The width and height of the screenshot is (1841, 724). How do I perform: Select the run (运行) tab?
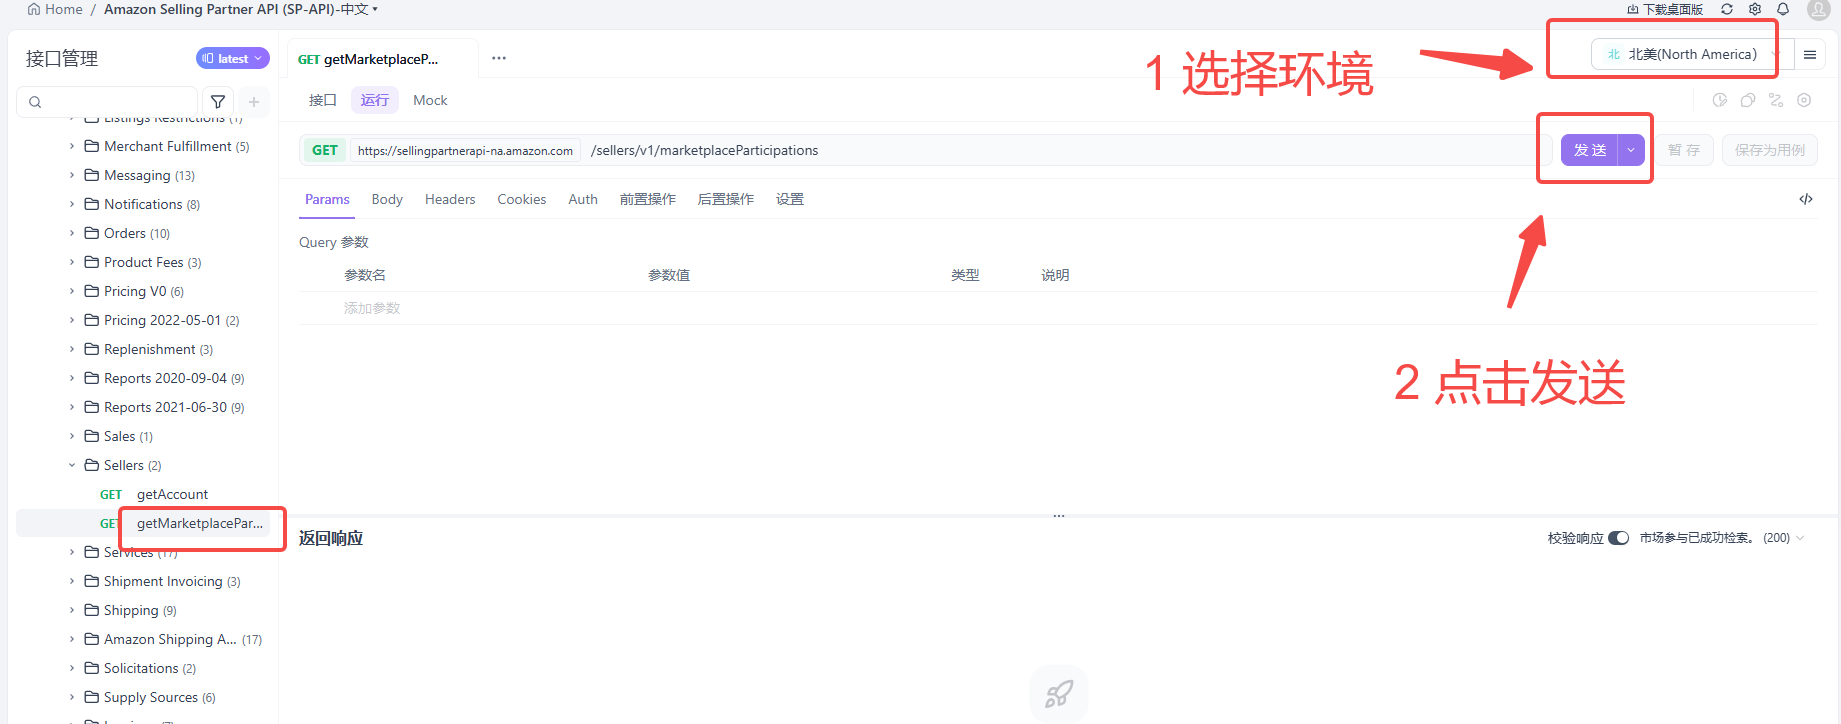point(375,100)
